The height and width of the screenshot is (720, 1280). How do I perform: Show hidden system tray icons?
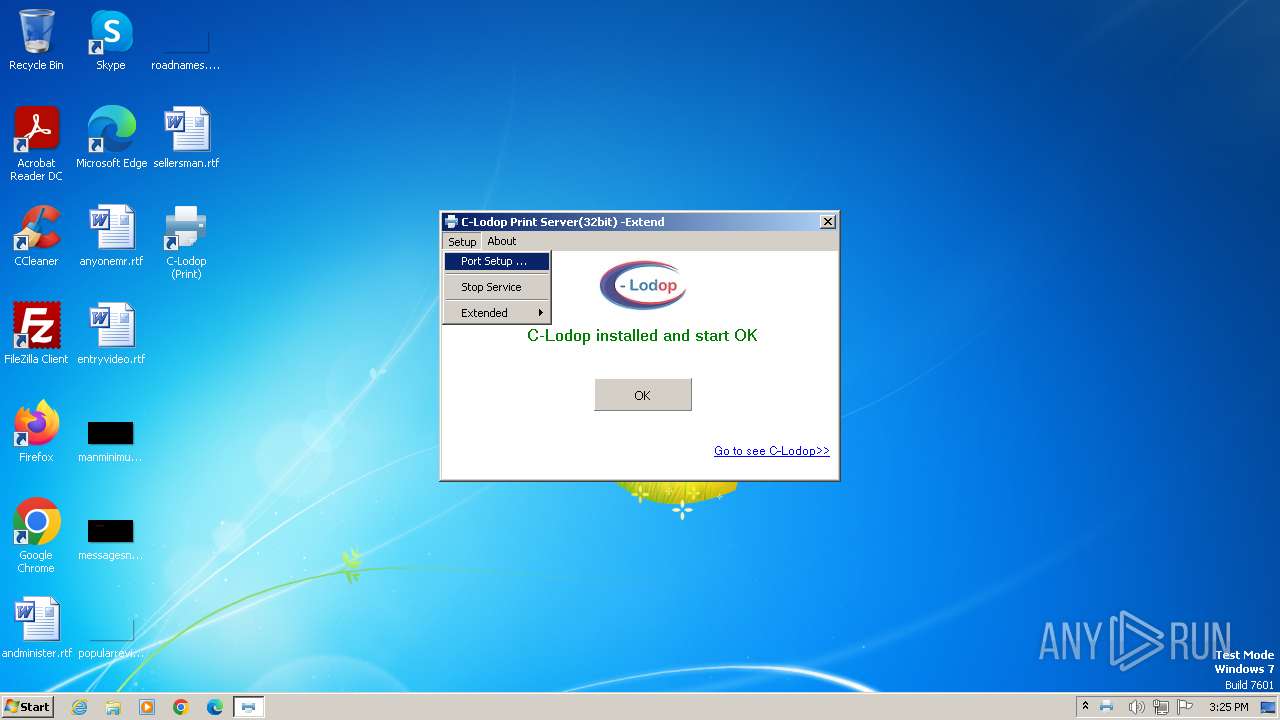click(1085, 706)
